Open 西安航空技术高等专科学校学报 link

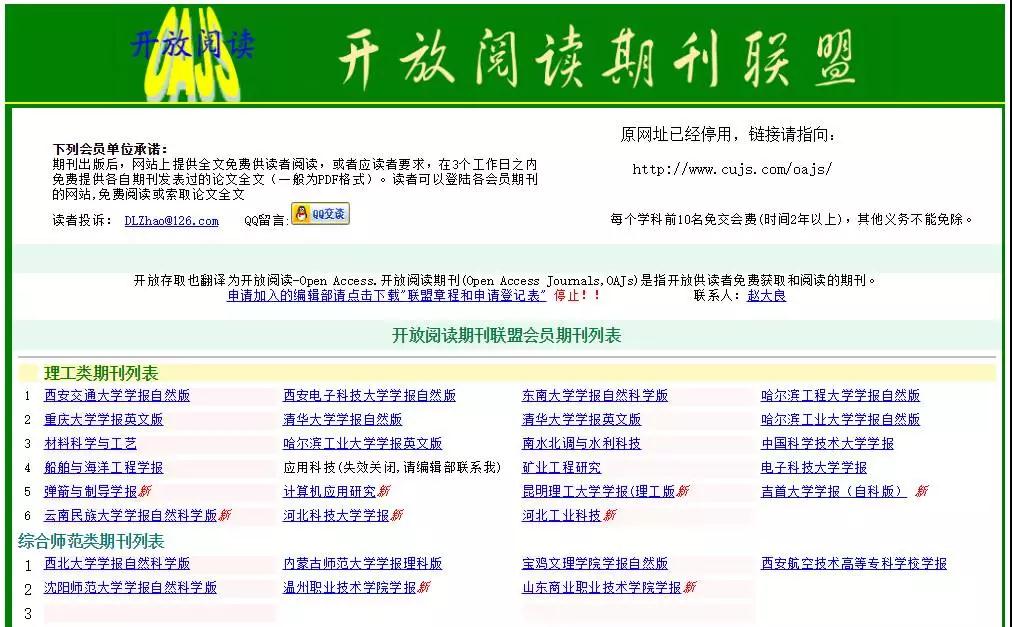854,563
